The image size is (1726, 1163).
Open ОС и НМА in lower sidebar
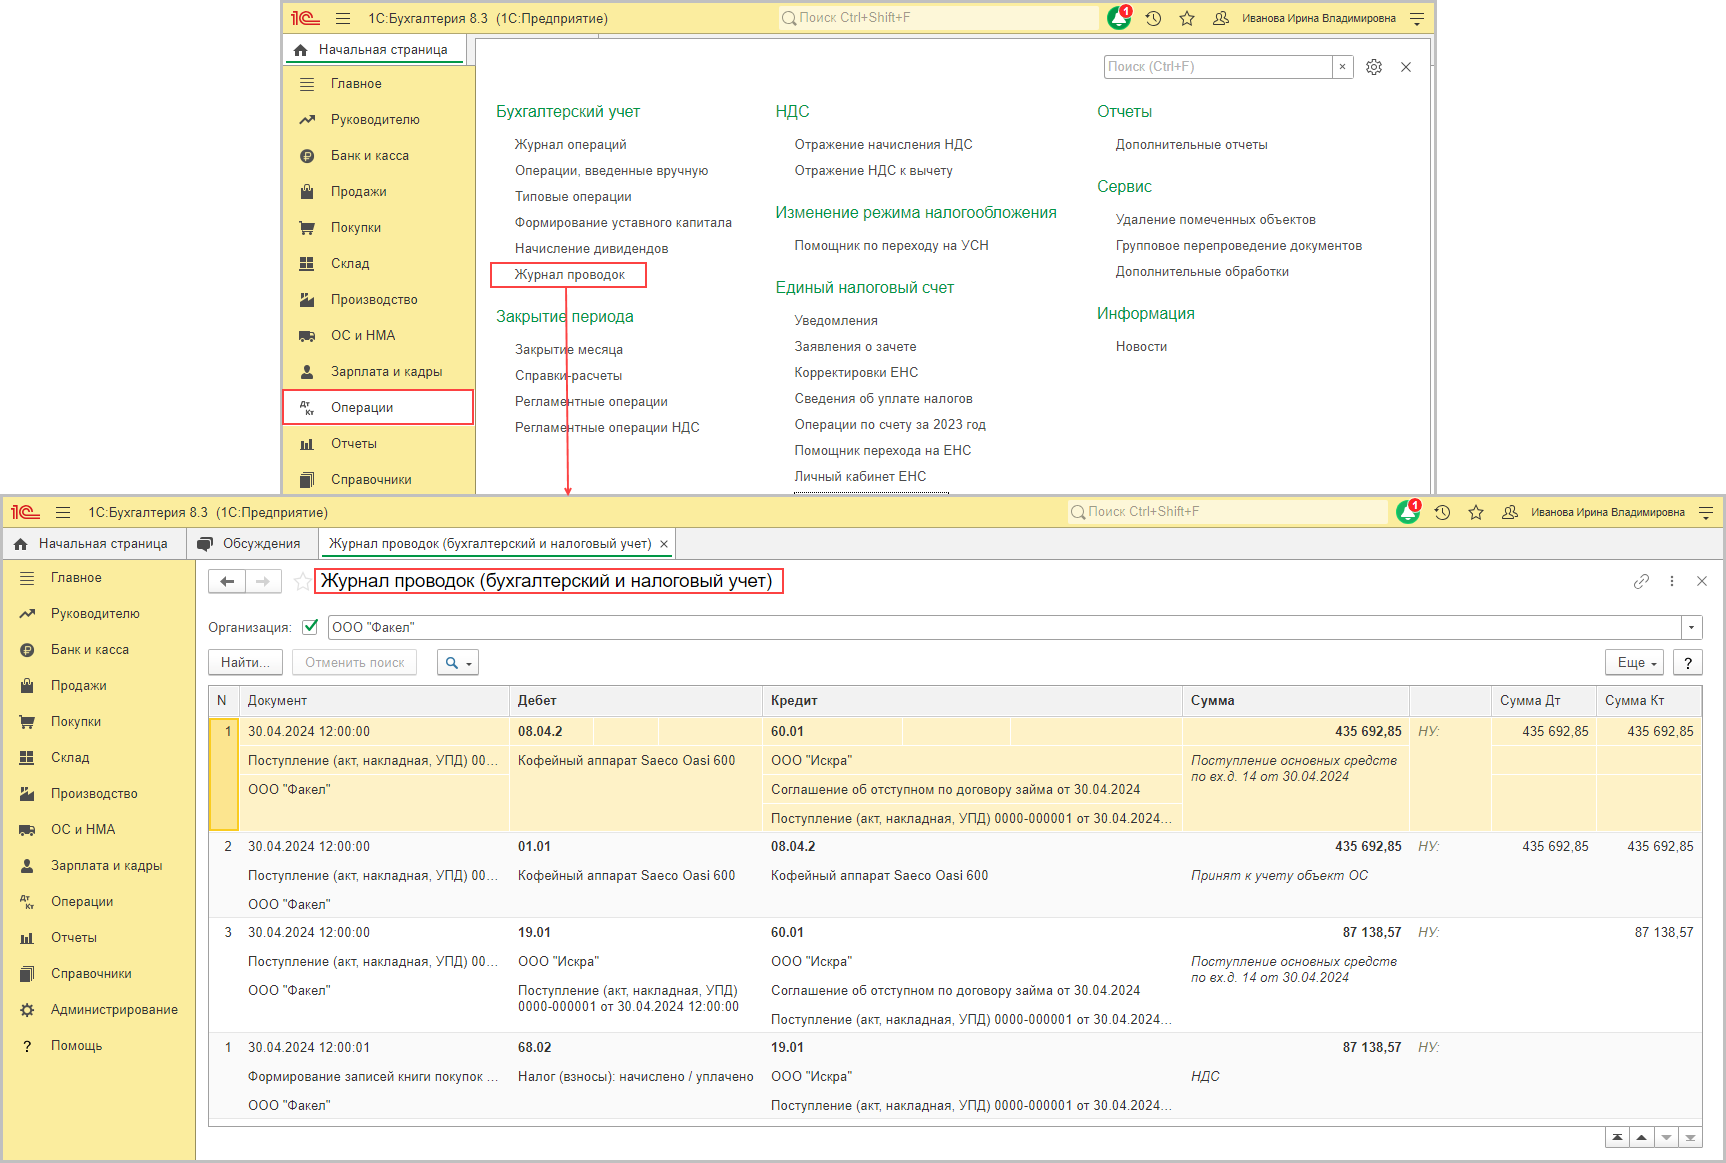point(98,830)
